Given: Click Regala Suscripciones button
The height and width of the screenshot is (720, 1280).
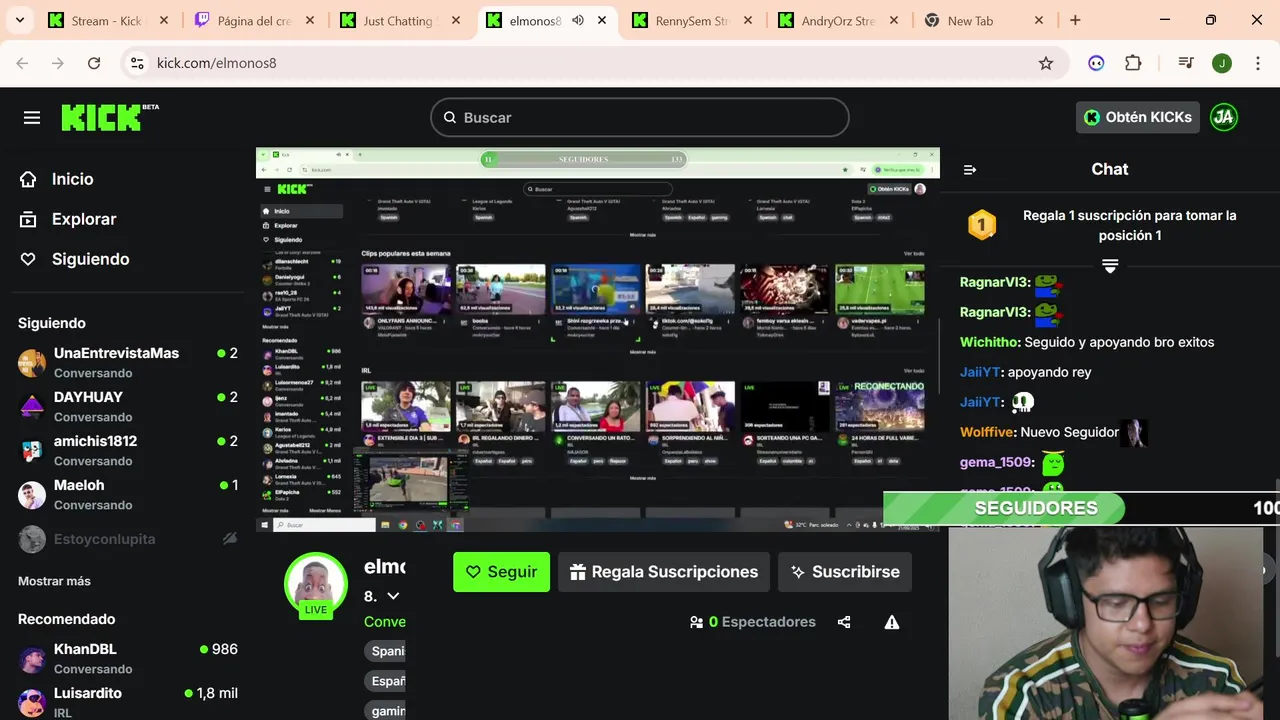Looking at the screenshot, I should (x=664, y=572).
